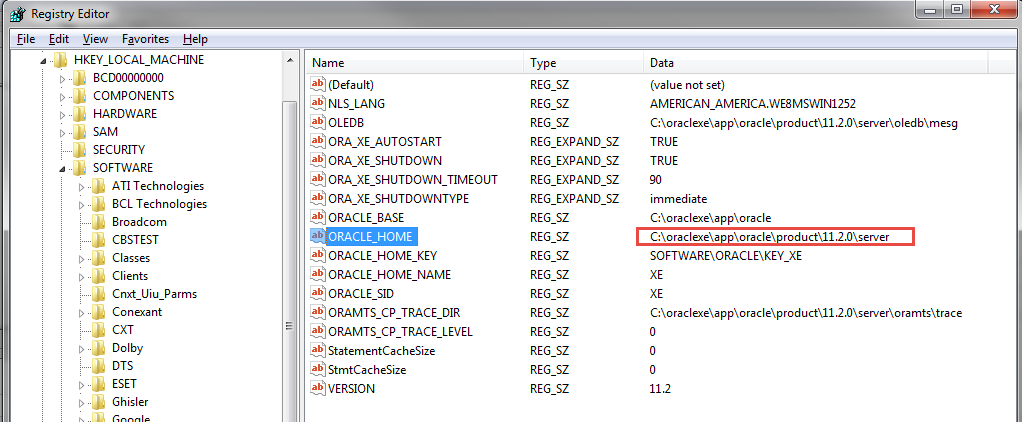Expand the BCD00000000 key

tap(63, 78)
